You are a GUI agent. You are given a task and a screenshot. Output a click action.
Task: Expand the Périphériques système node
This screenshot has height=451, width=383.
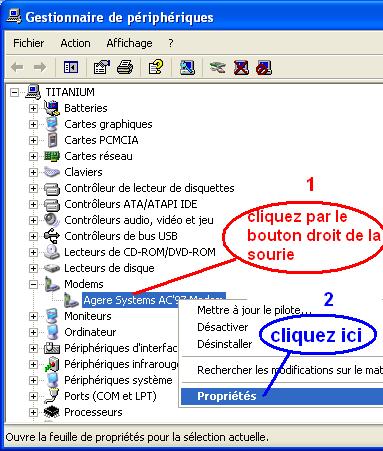[33, 380]
